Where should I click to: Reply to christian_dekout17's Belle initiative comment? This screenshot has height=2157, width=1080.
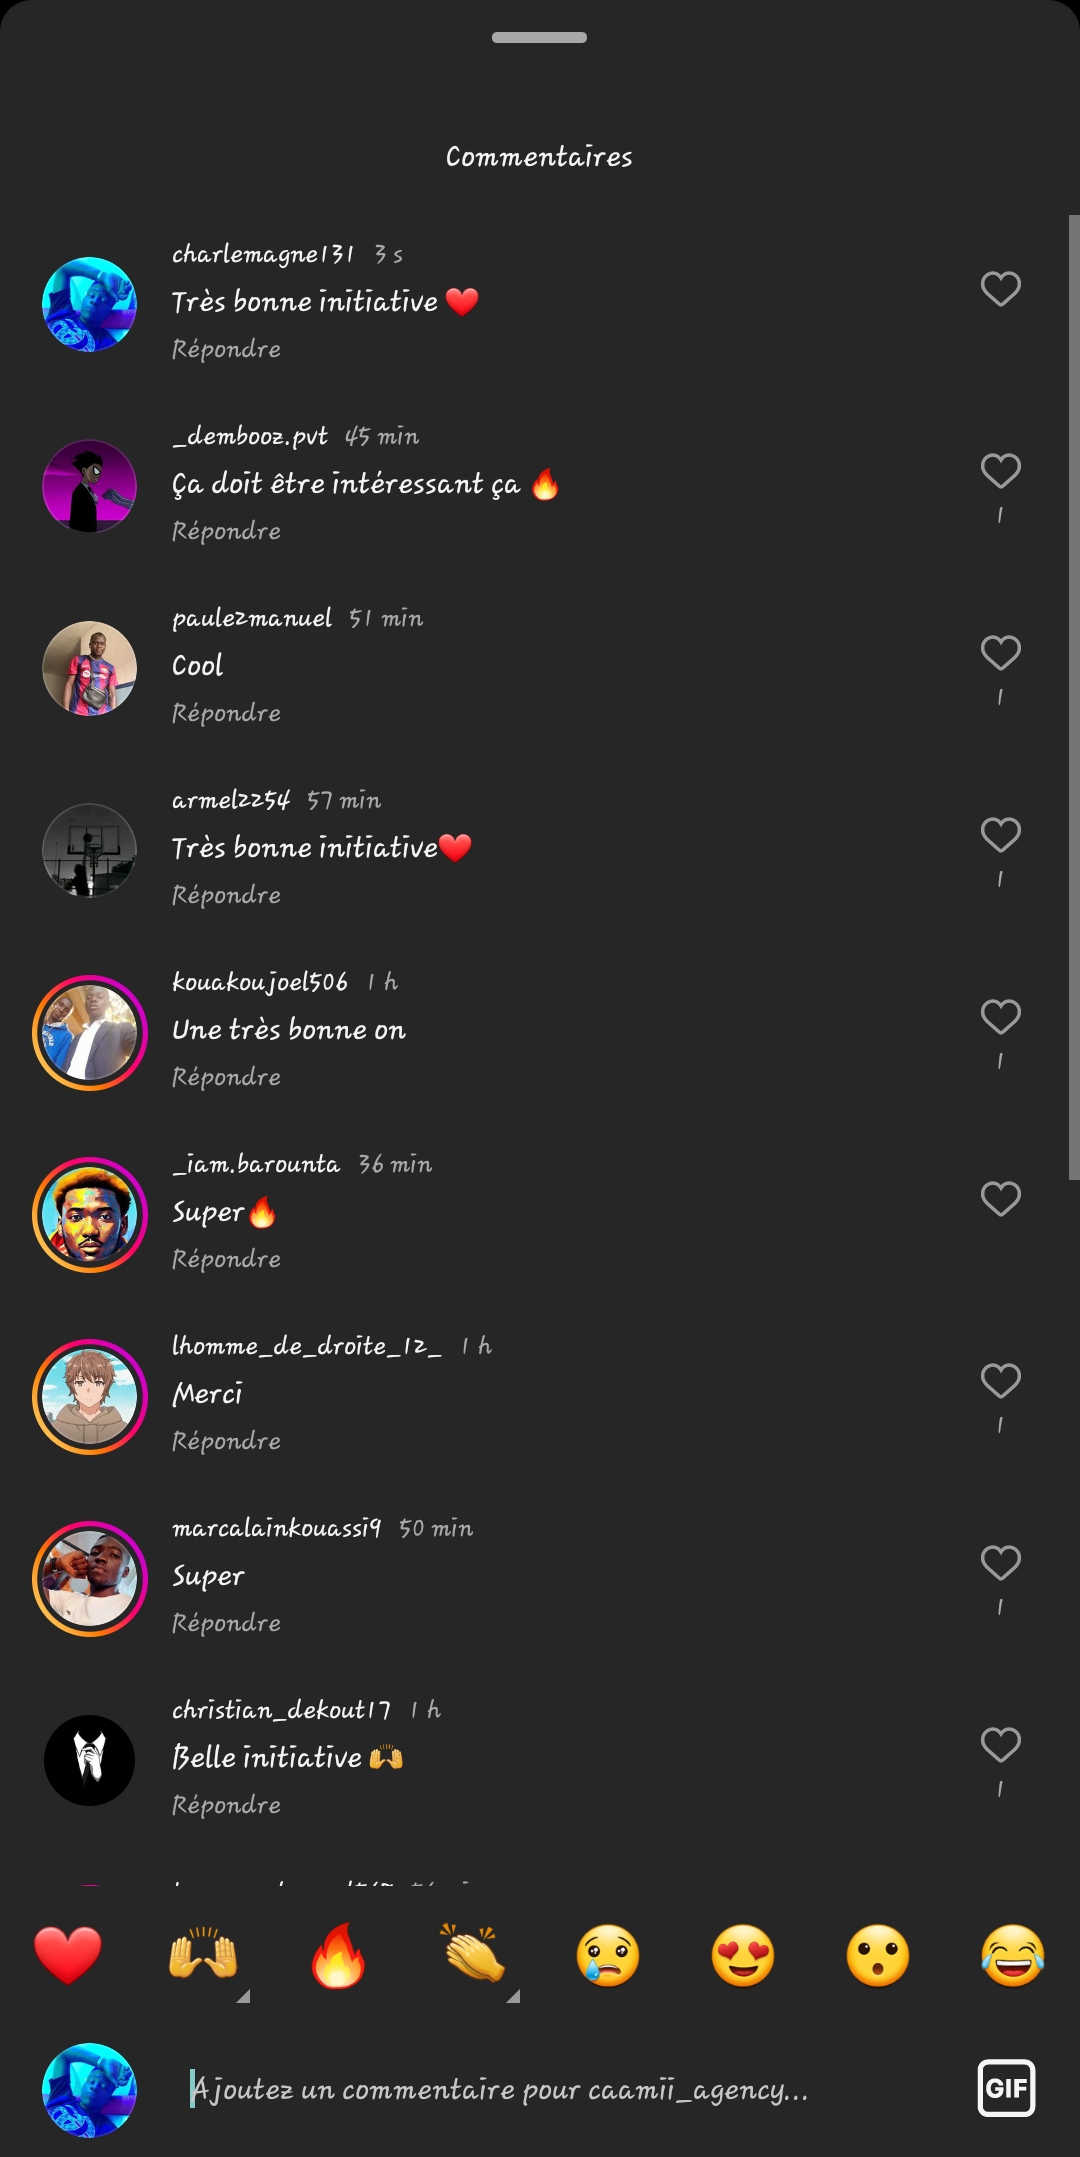pos(226,1805)
